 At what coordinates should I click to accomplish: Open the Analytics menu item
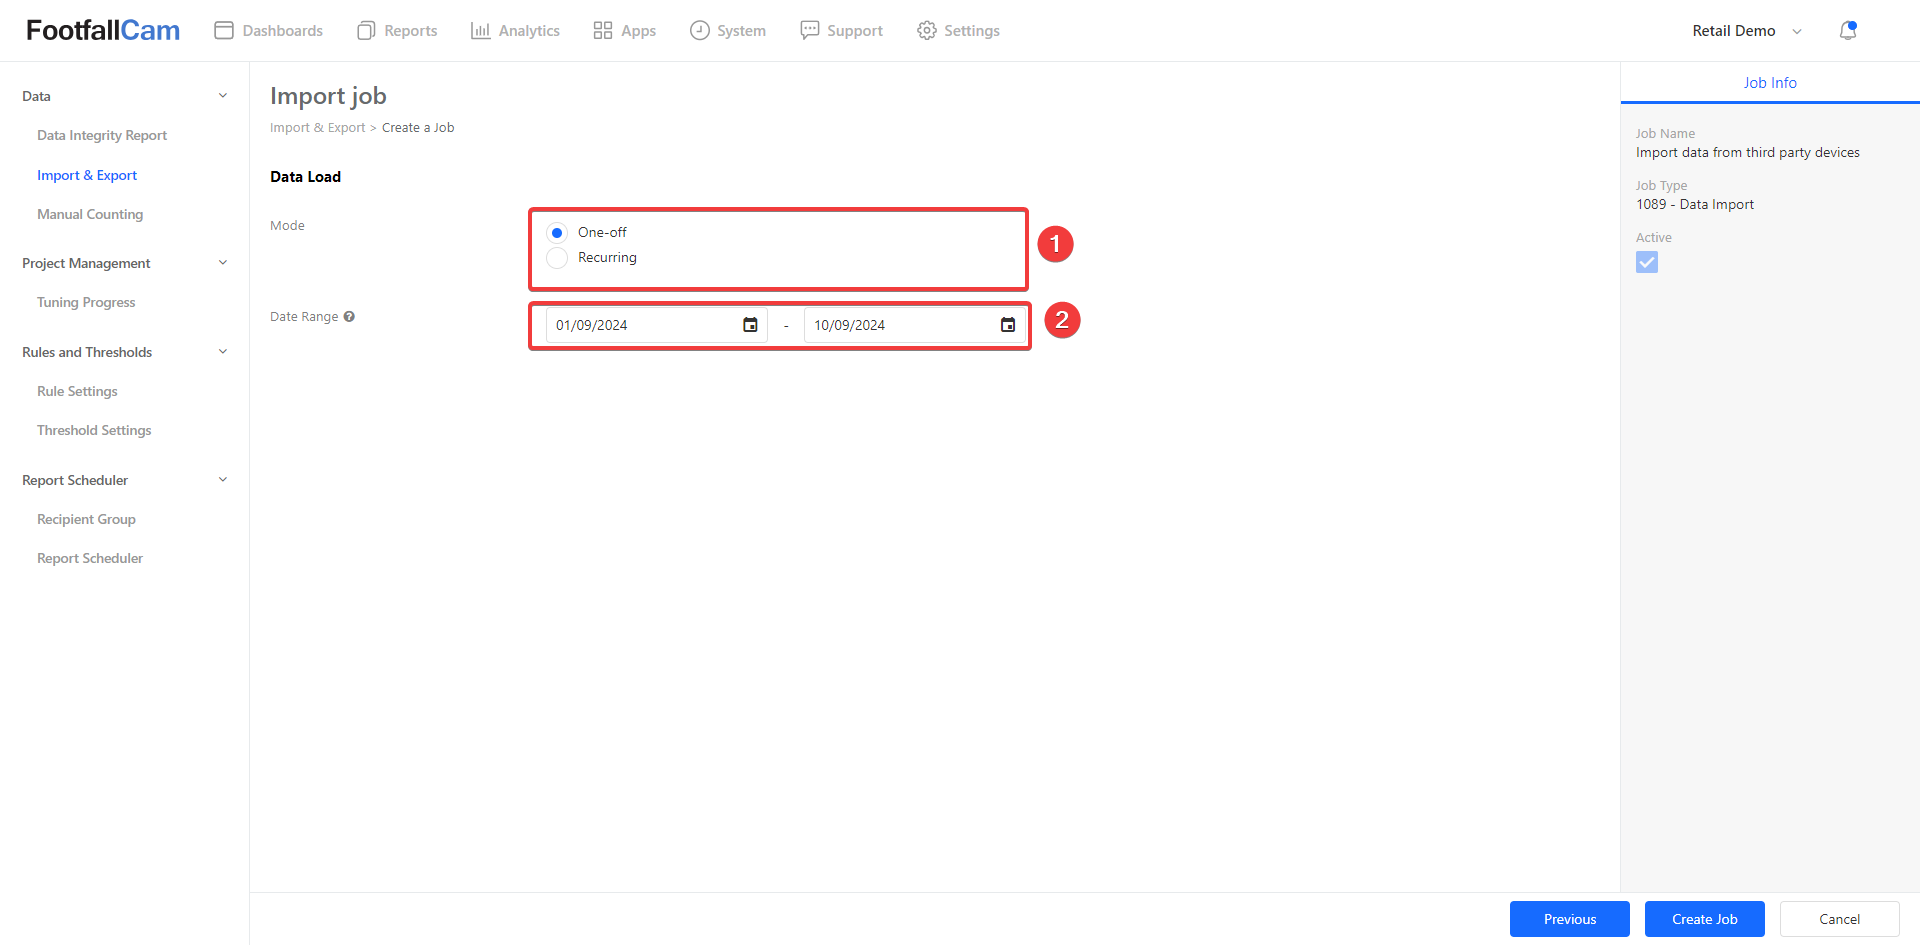pyautogui.click(x=515, y=30)
